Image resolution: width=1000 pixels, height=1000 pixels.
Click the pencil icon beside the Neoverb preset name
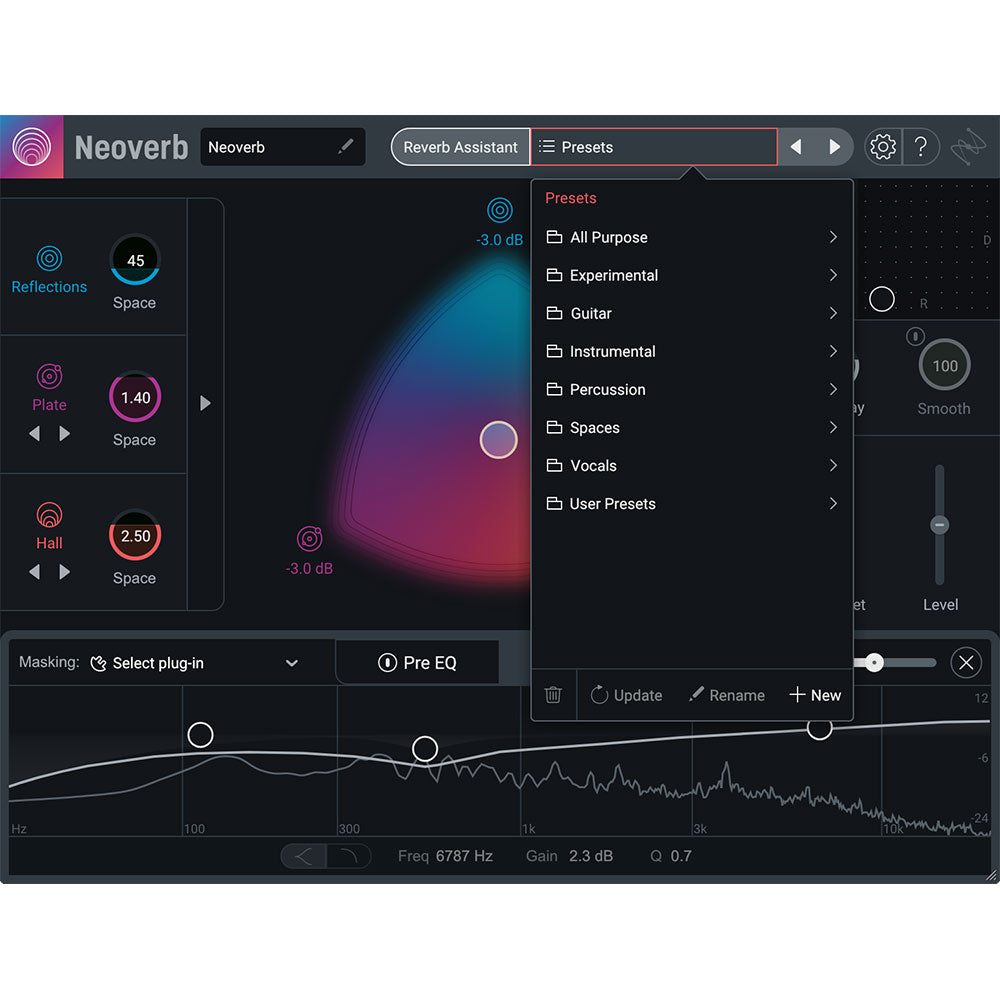346,146
